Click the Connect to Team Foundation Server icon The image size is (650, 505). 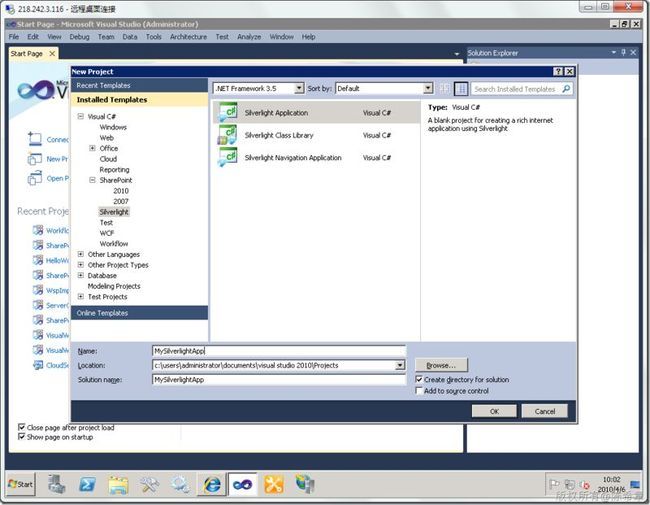(x=35, y=139)
